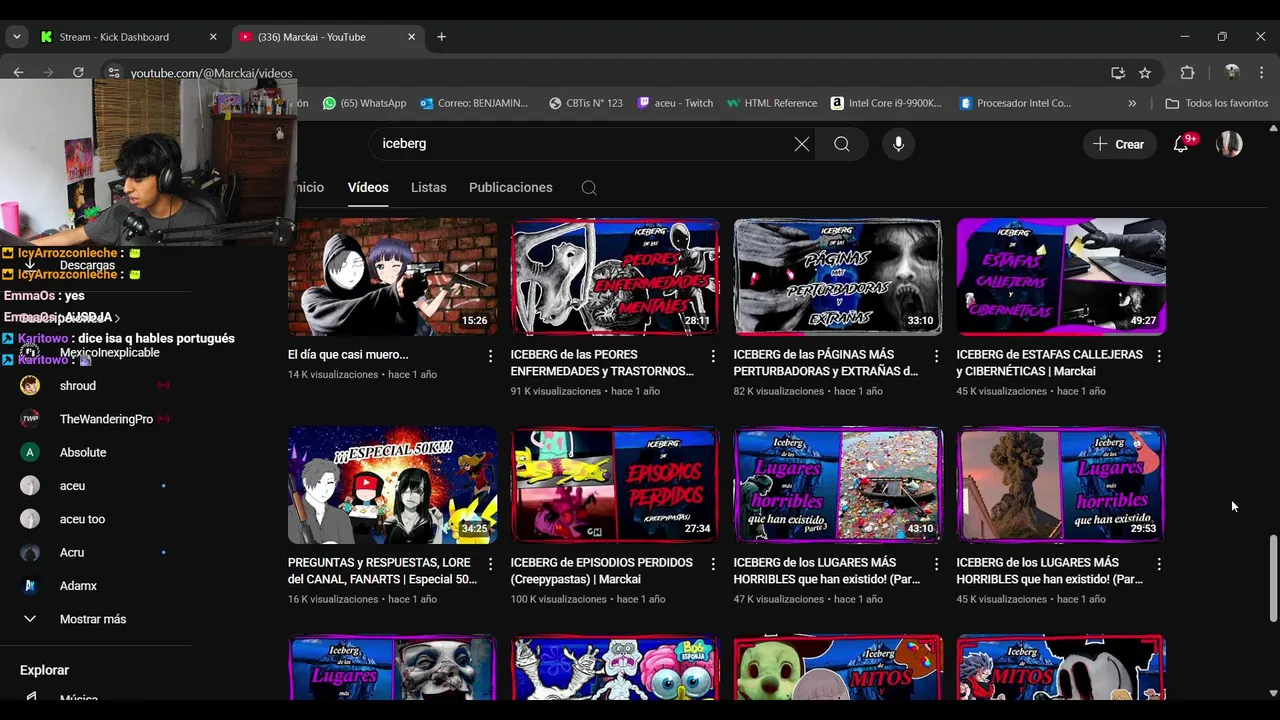Play ESPECIAL 50K thumbnail
The height and width of the screenshot is (720, 1280).
click(392, 485)
